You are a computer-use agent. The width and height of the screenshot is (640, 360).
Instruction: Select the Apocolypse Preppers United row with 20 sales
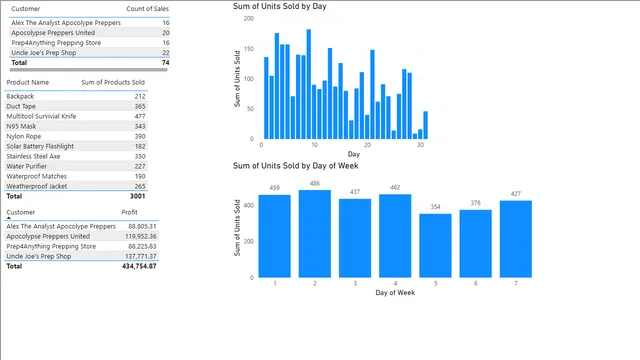89,33
